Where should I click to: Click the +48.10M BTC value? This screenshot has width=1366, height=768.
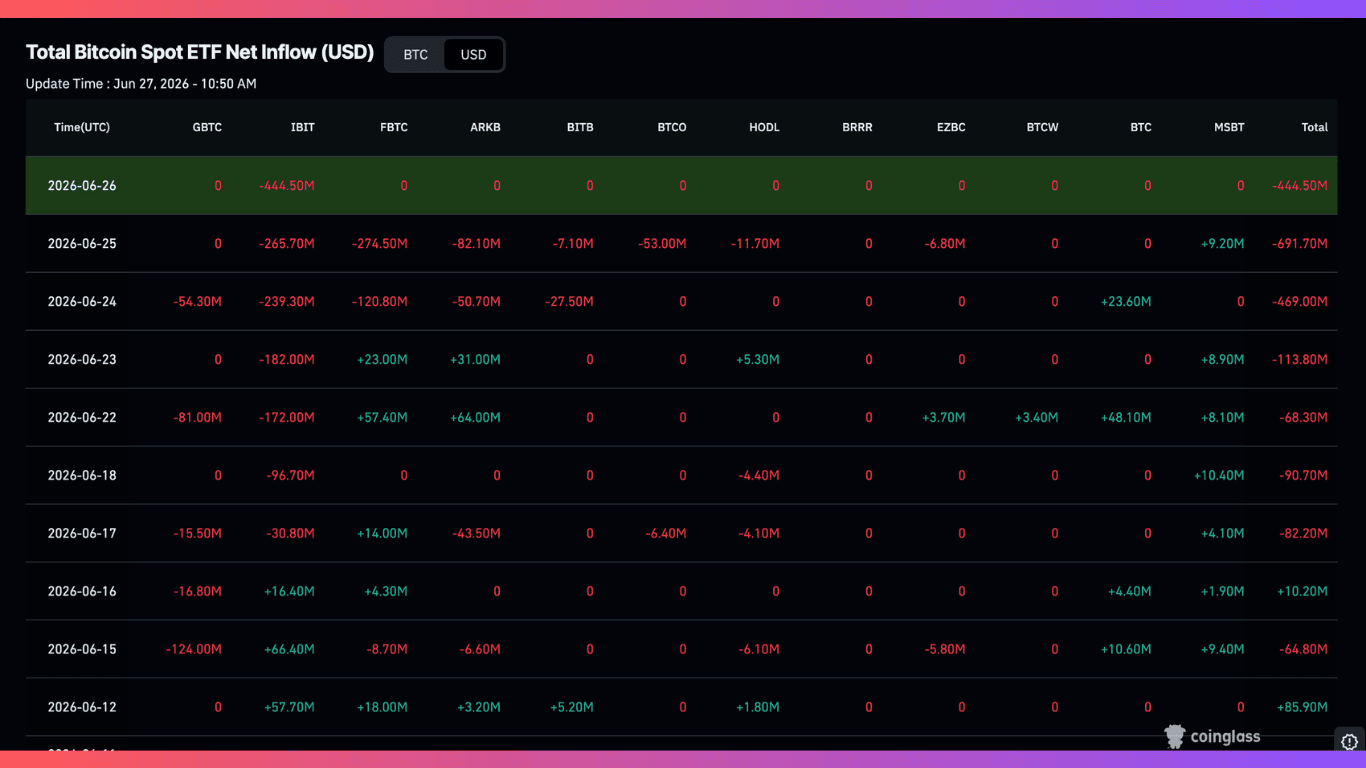[1126, 417]
